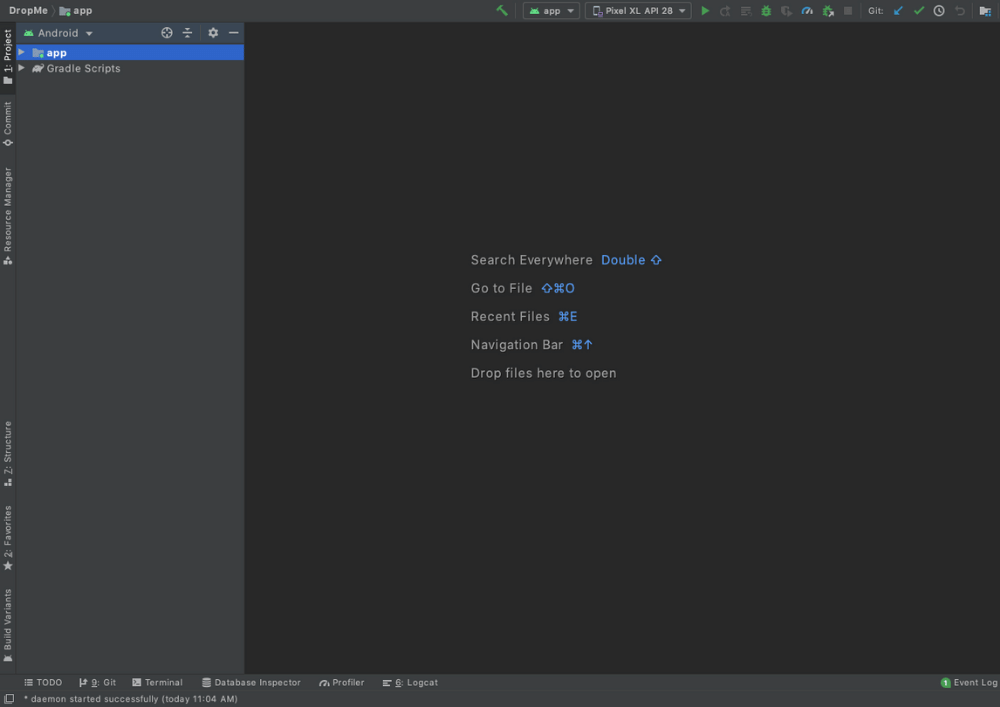
Task: Open the app run configuration dropdown
Action: (x=551, y=11)
